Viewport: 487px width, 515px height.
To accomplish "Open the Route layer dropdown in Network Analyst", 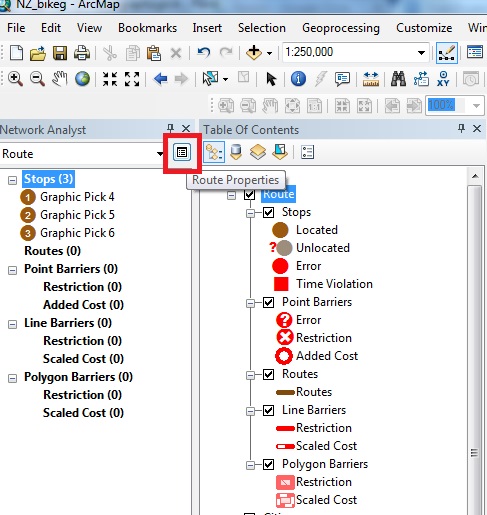I will click(x=160, y=154).
